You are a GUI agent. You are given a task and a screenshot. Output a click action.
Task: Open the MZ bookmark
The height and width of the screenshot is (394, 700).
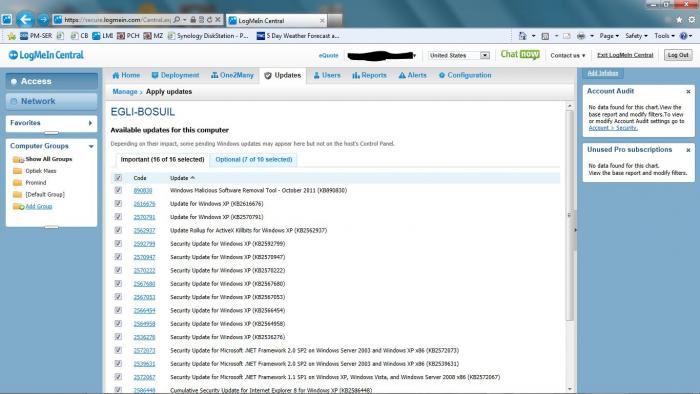pos(153,36)
